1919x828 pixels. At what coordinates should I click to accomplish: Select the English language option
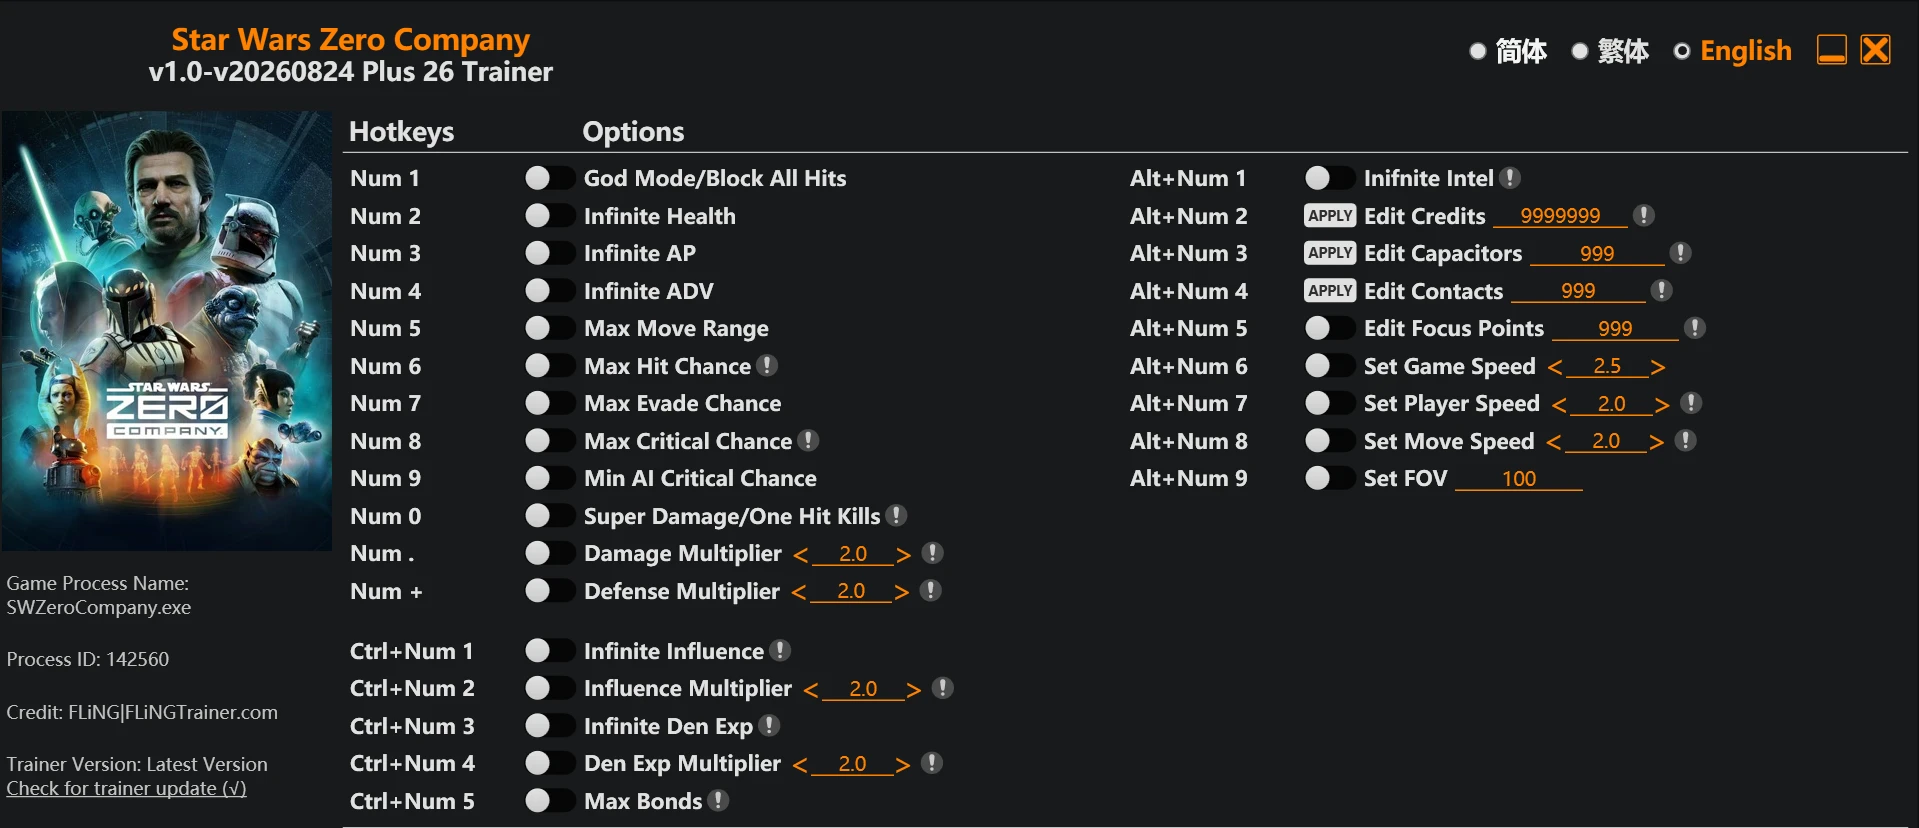(x=1733, y=51)
